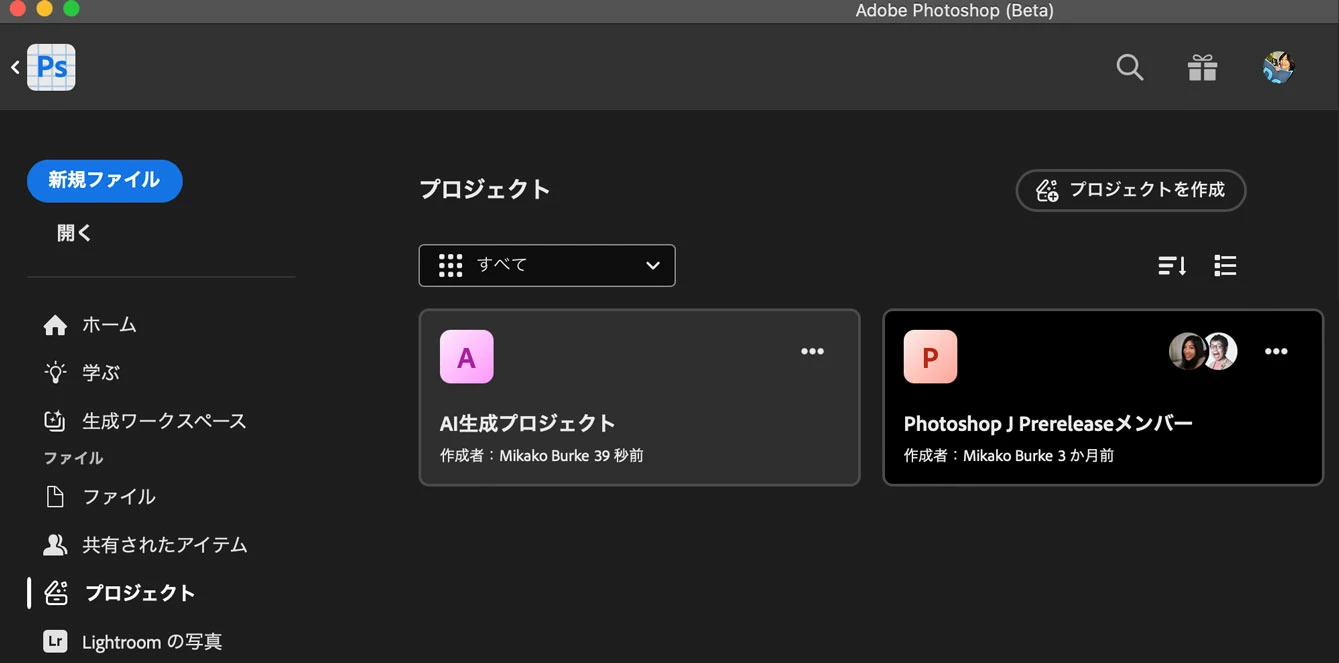The image size is (1339, 663).
Task: Open more options on Photoshop J Prerelease card
Action: 1276,351
